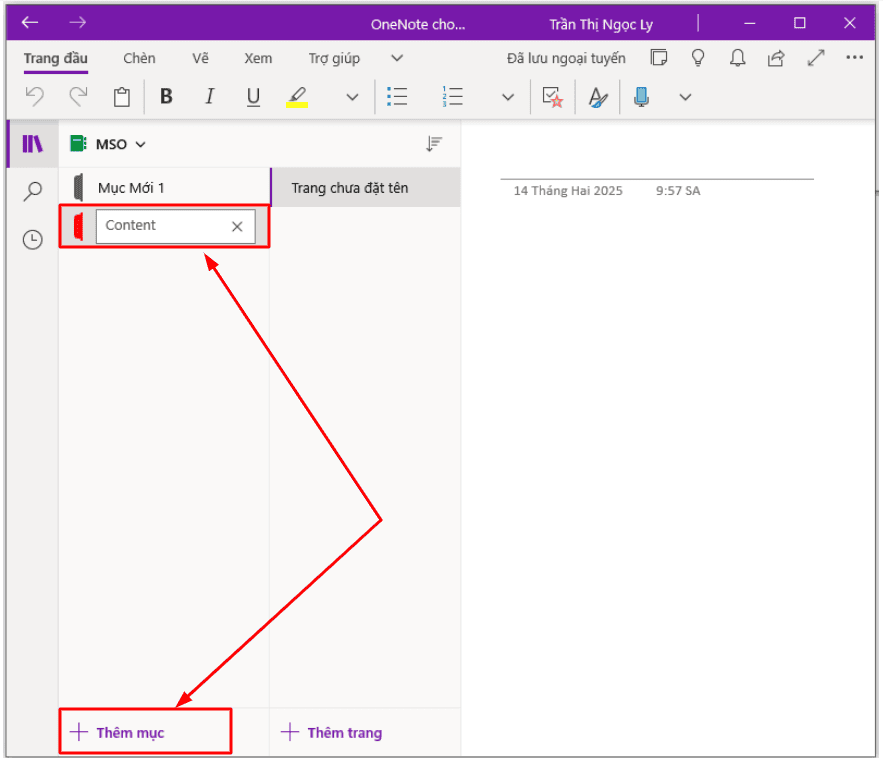Insert a bulleted list
883x761 pixels.
pos(397,97)
